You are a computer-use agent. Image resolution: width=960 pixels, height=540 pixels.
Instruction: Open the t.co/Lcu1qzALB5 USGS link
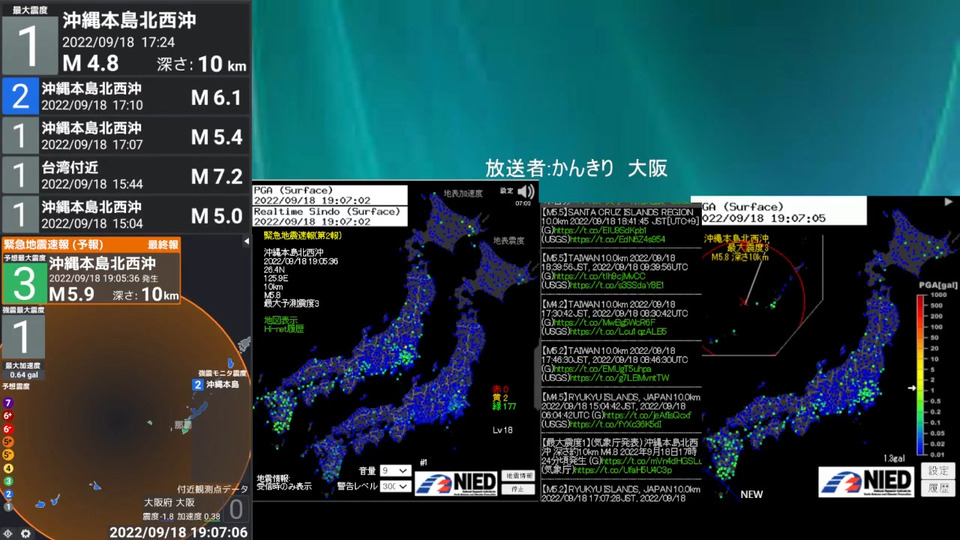click(x=618, y=332)
